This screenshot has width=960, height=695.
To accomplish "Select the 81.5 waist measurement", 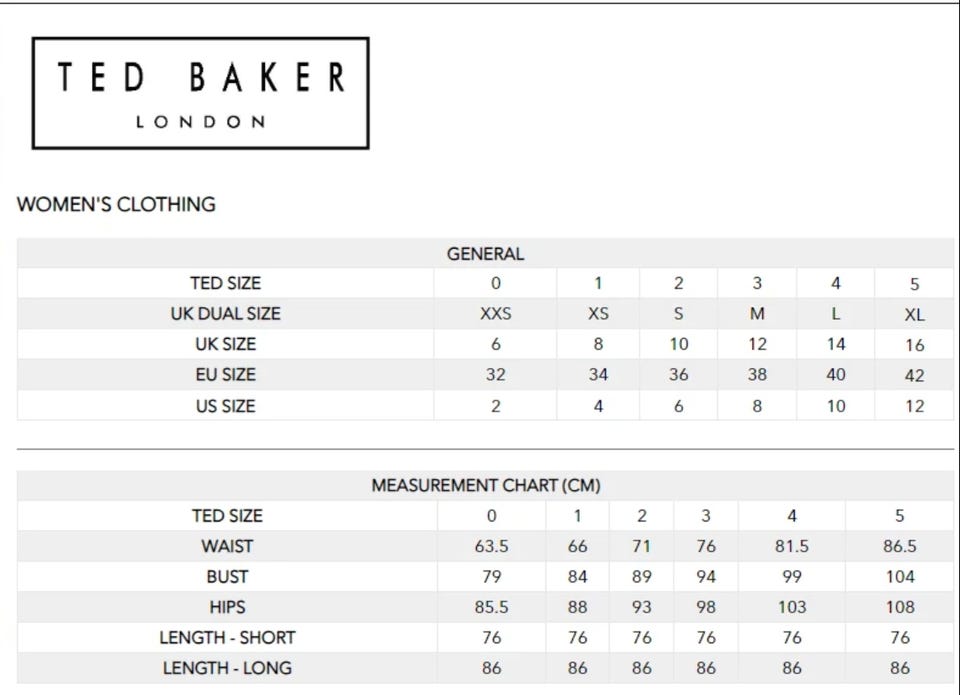I will tap(791, 547).
